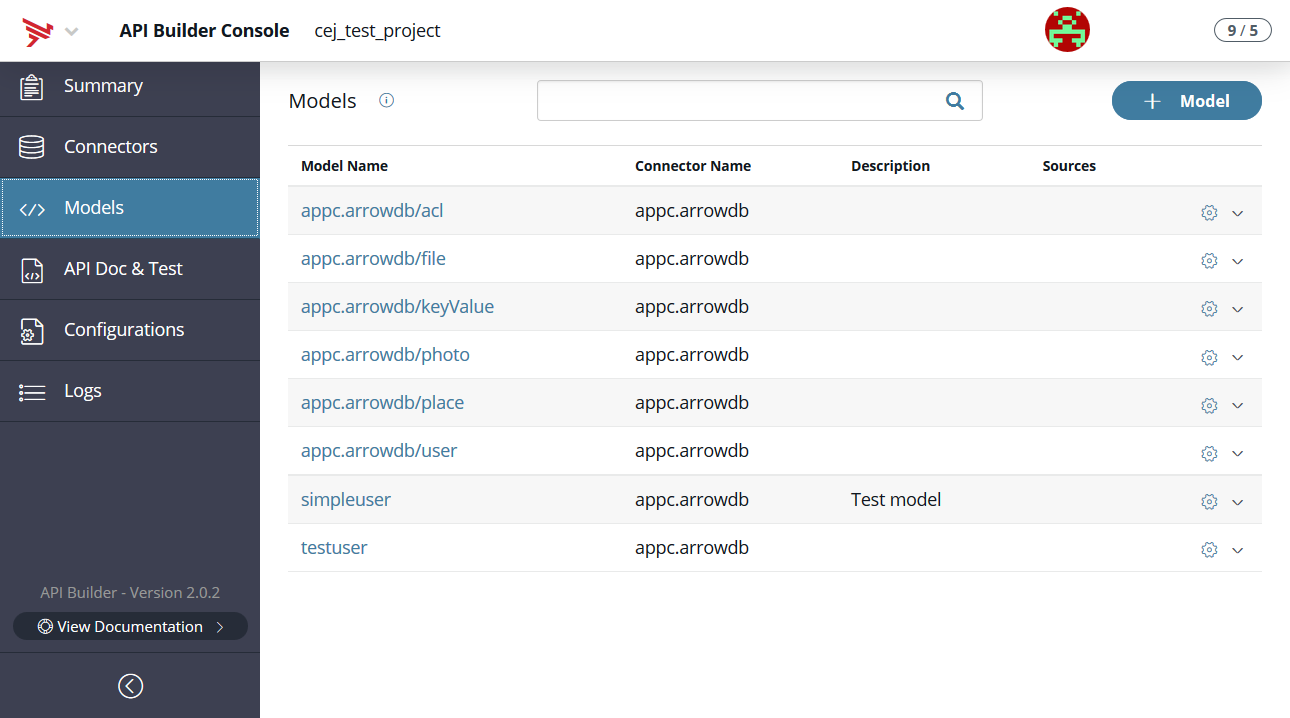
Task: Click inside the models search field
Action: pyautogui.click(x=740, y=100)
